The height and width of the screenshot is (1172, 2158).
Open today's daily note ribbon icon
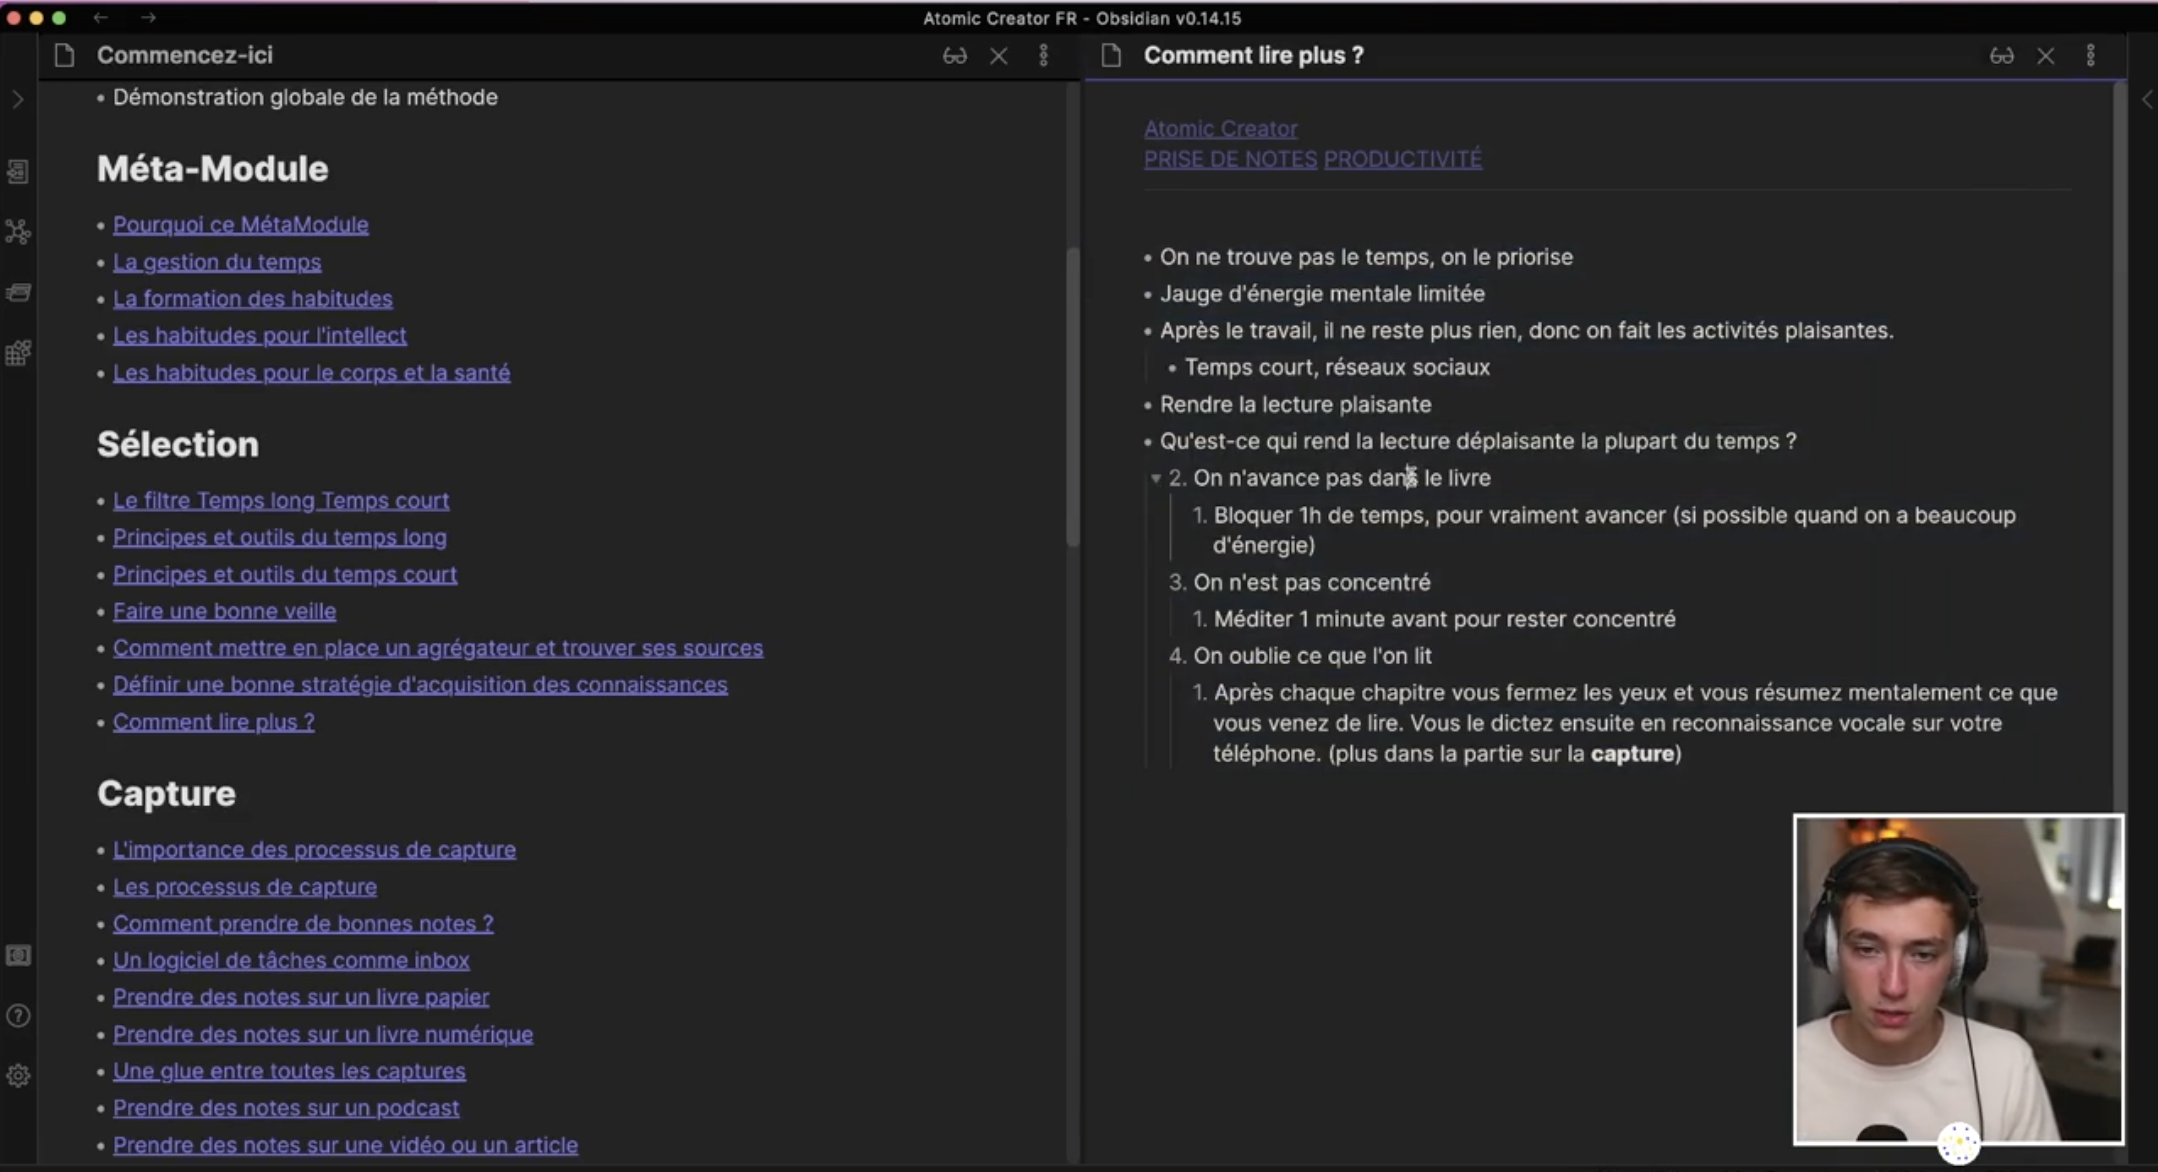[x=18, y=293]
